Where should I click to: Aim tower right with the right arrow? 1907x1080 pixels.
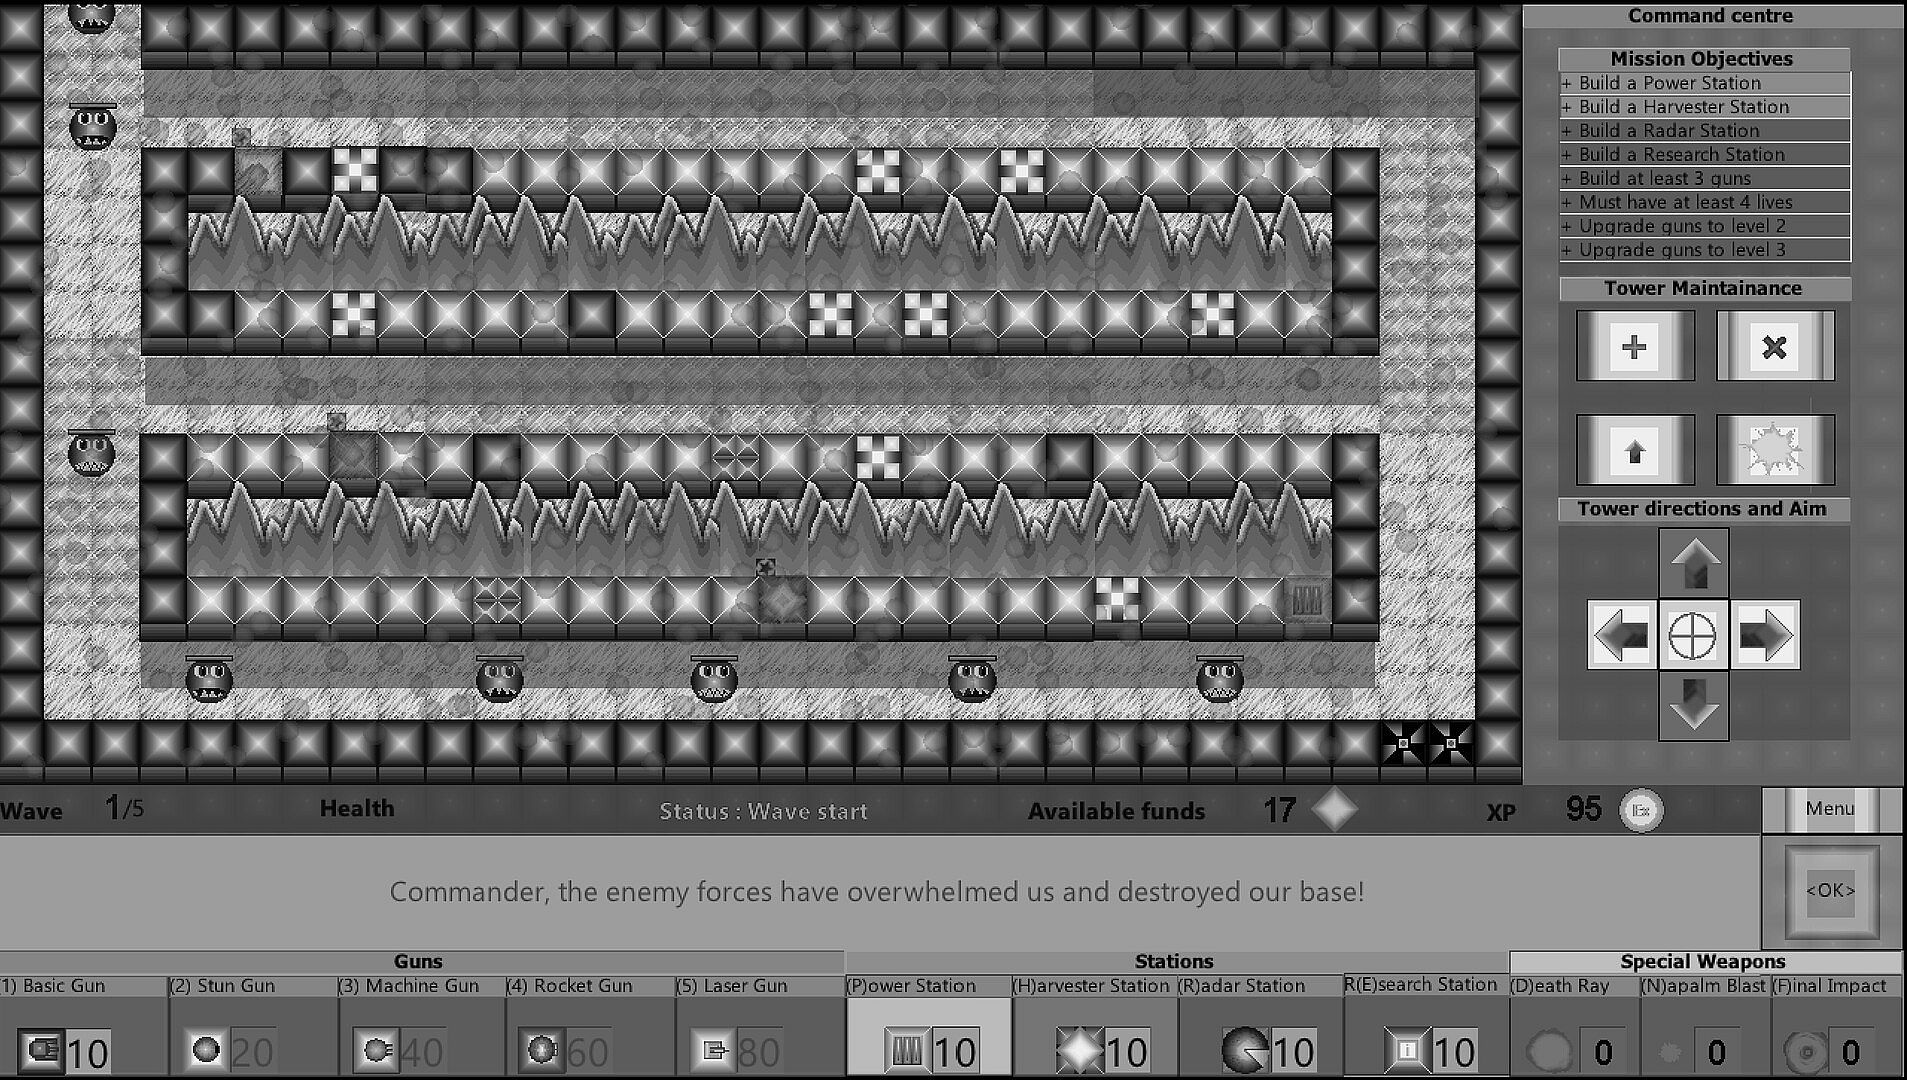tap(1765, 634)
